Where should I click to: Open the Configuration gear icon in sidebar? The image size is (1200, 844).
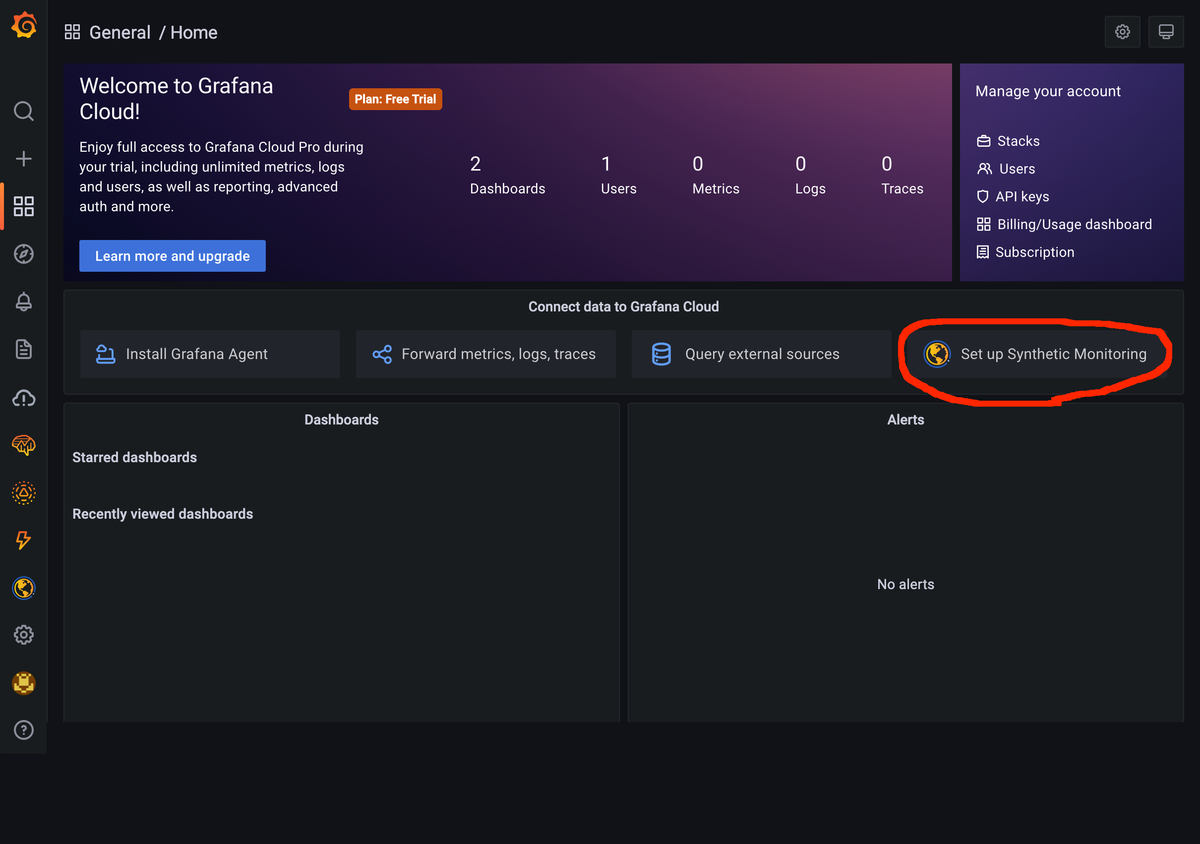click(x=24, y=635)
